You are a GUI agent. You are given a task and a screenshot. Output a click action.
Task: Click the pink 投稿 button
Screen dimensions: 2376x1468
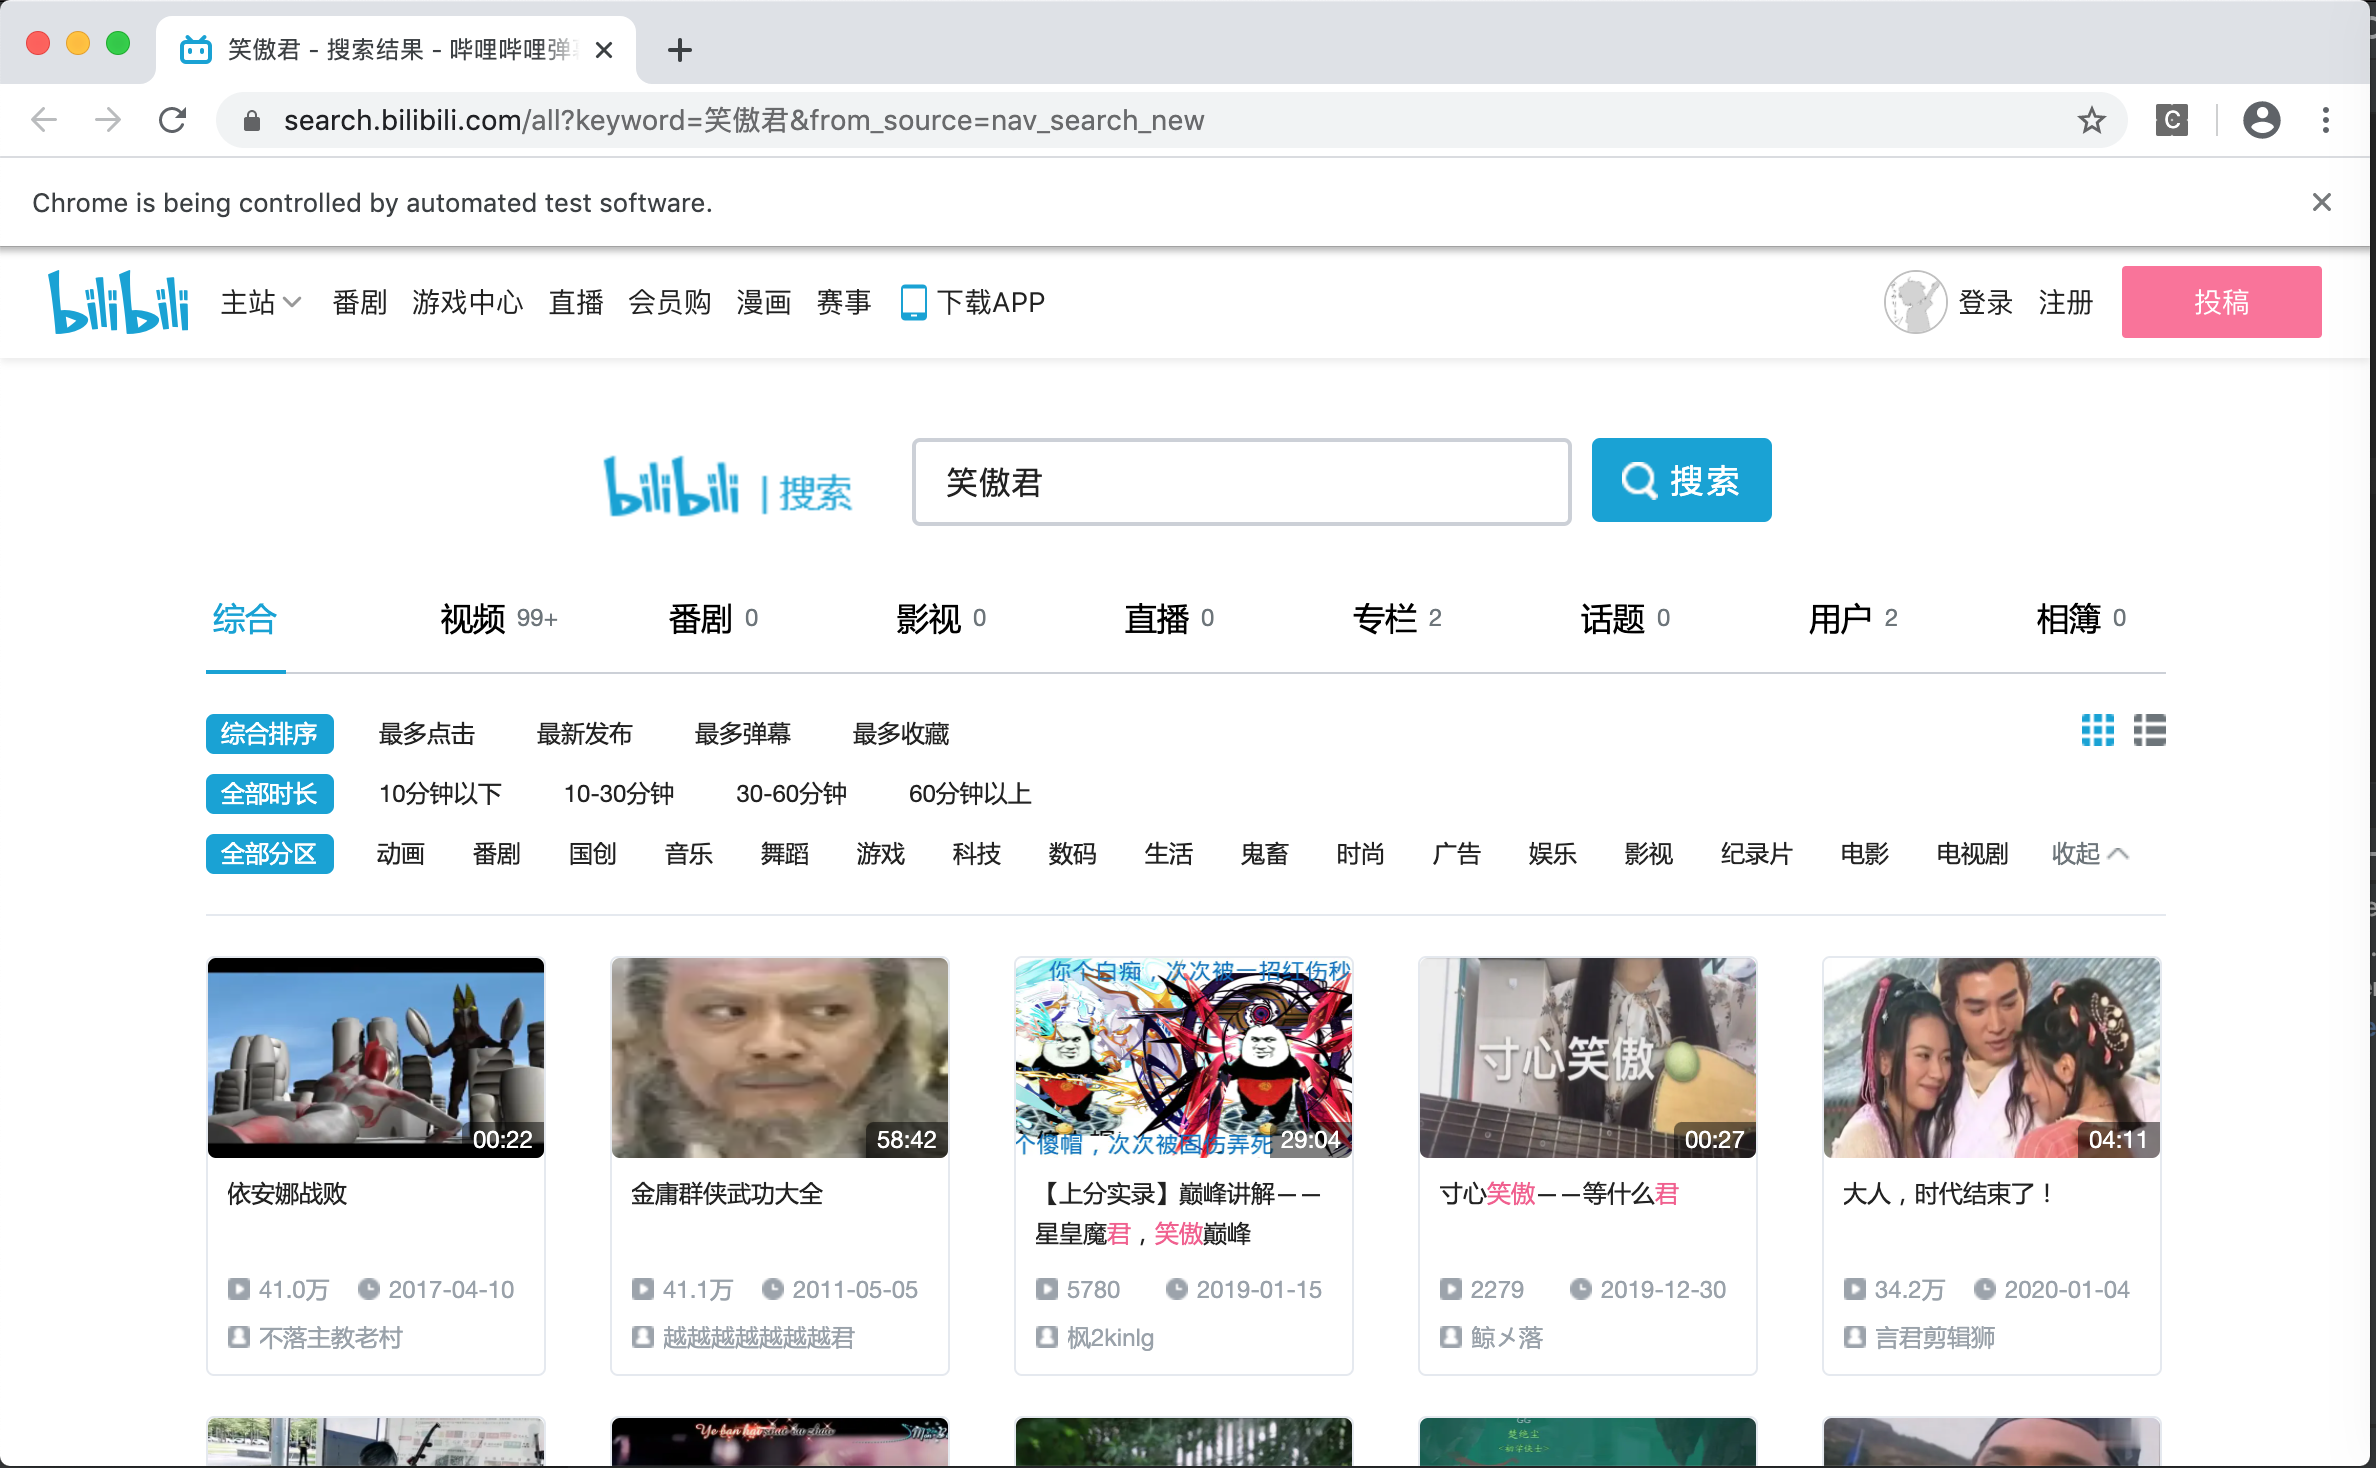click(2221, 302)
